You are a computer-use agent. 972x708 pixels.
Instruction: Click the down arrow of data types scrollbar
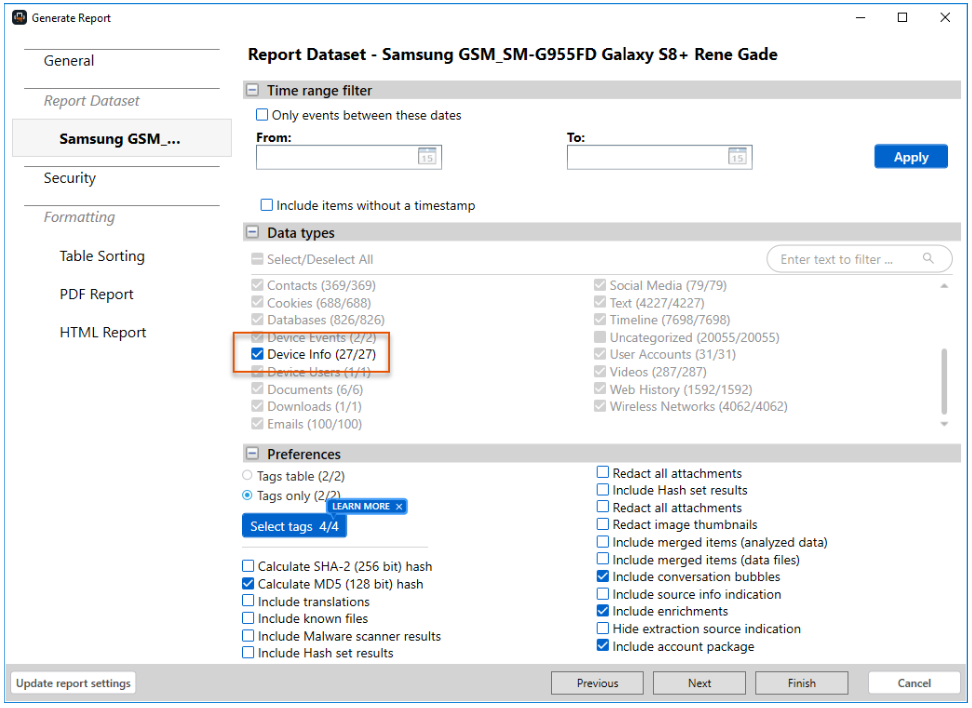[944, 424]
